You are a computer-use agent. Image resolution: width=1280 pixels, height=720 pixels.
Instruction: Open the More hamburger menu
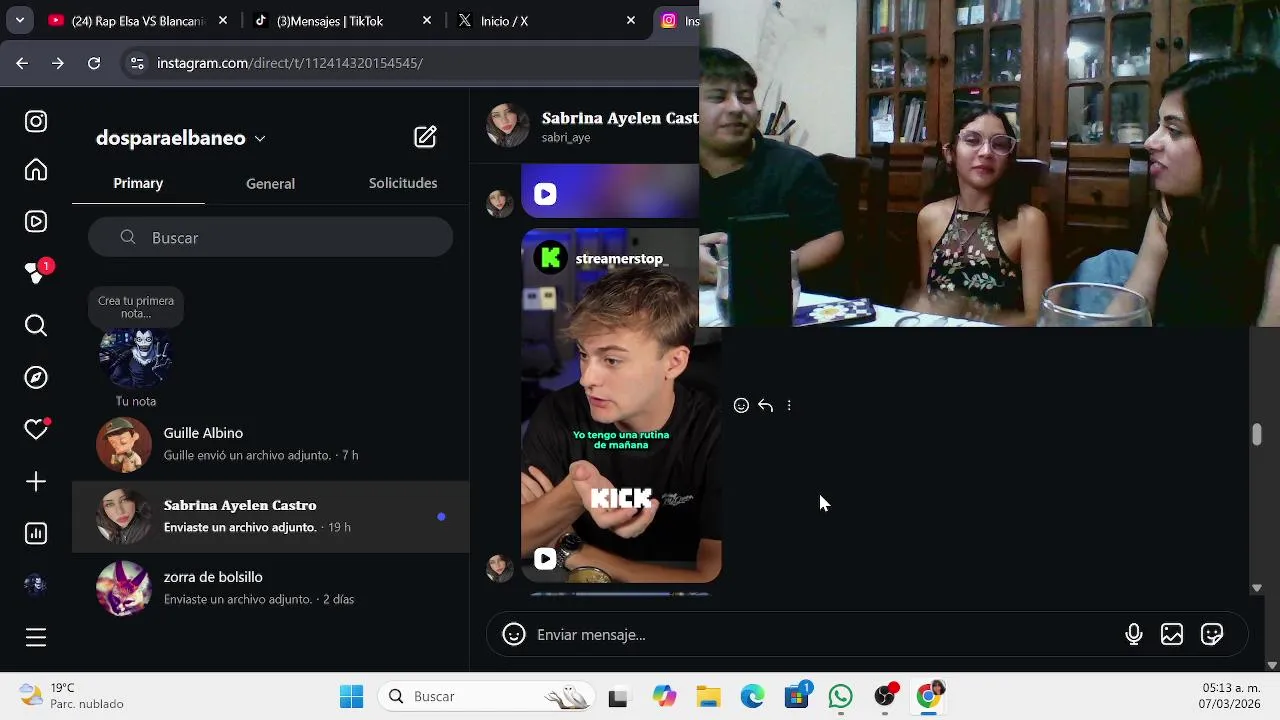(36, 637)
